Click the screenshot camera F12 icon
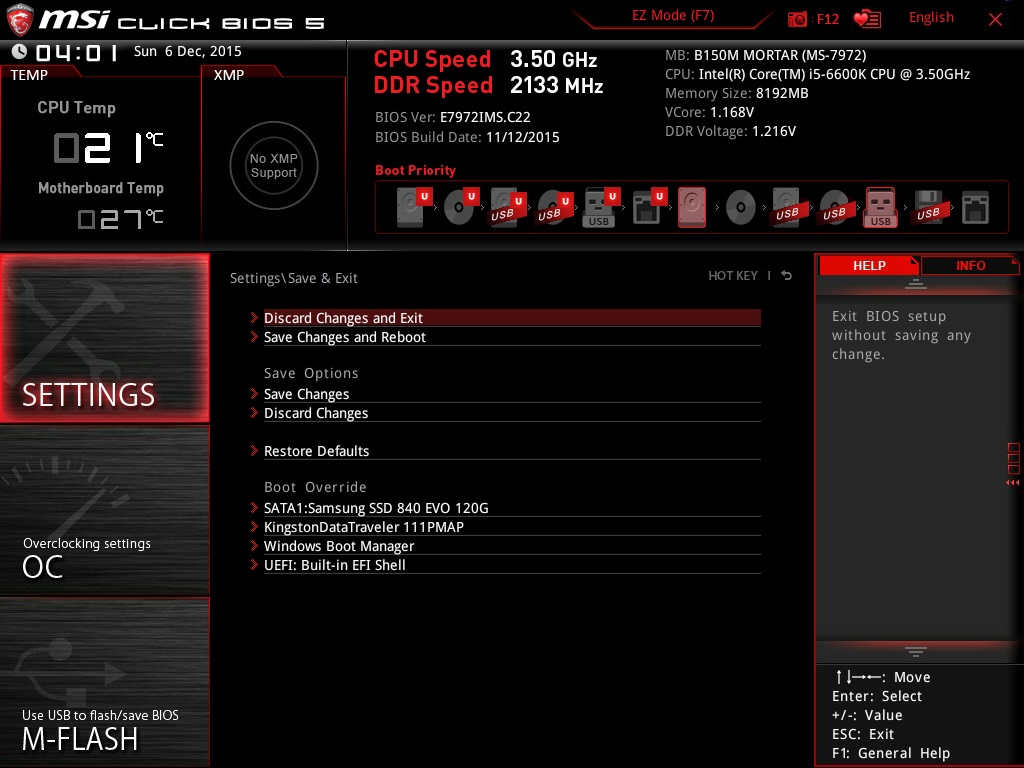 coord(798,19)
